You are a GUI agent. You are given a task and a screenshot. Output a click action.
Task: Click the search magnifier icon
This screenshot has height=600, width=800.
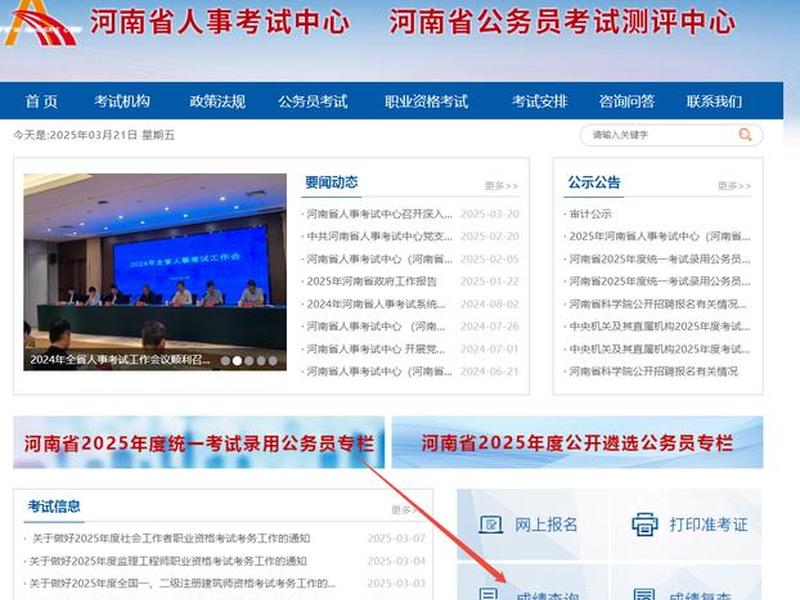click(x=745, y=135)
